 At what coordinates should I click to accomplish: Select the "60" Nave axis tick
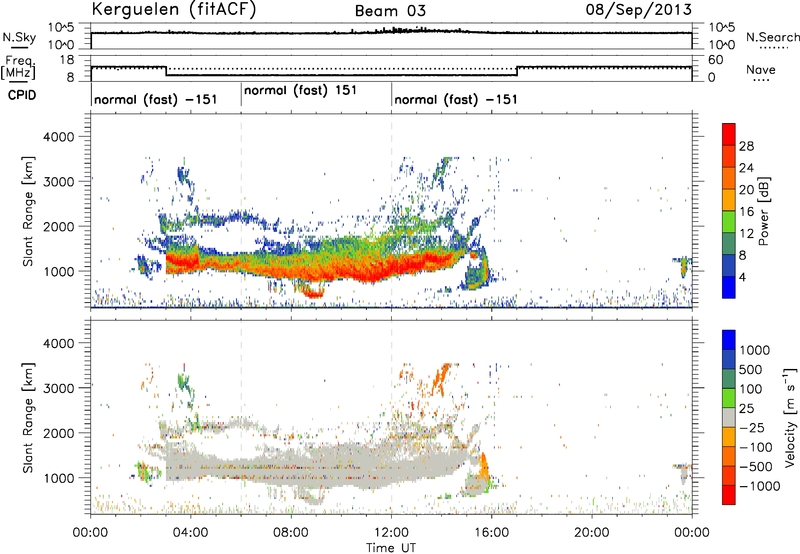(716, 60)
